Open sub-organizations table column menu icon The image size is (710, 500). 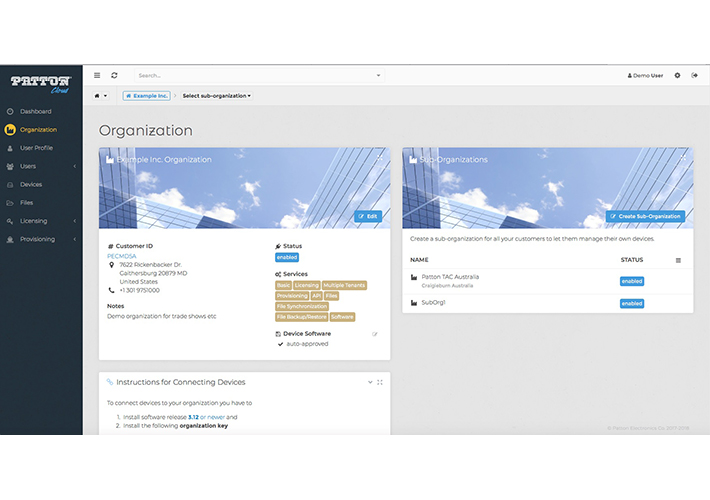click(678, 260)
